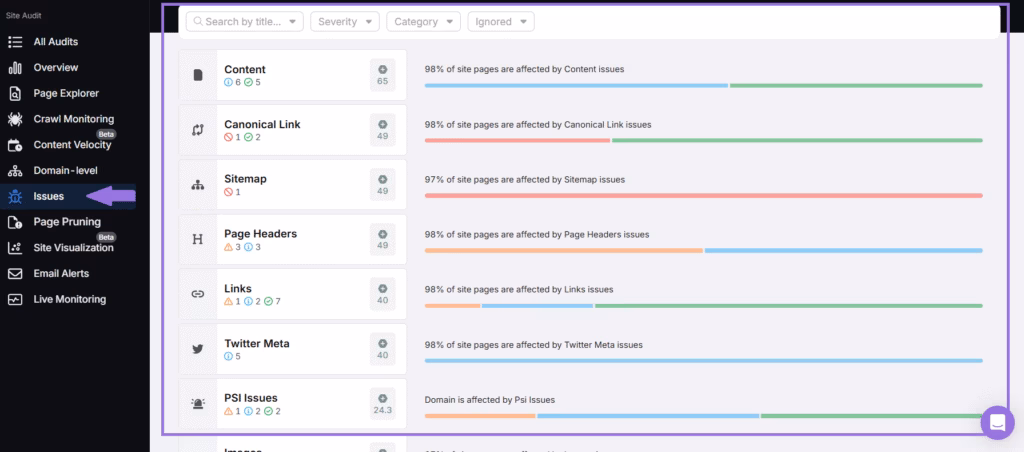Click the Sitemap hierarchy icon
Image resolution: width=1024 pixels, height=452 pixels.
198,185
